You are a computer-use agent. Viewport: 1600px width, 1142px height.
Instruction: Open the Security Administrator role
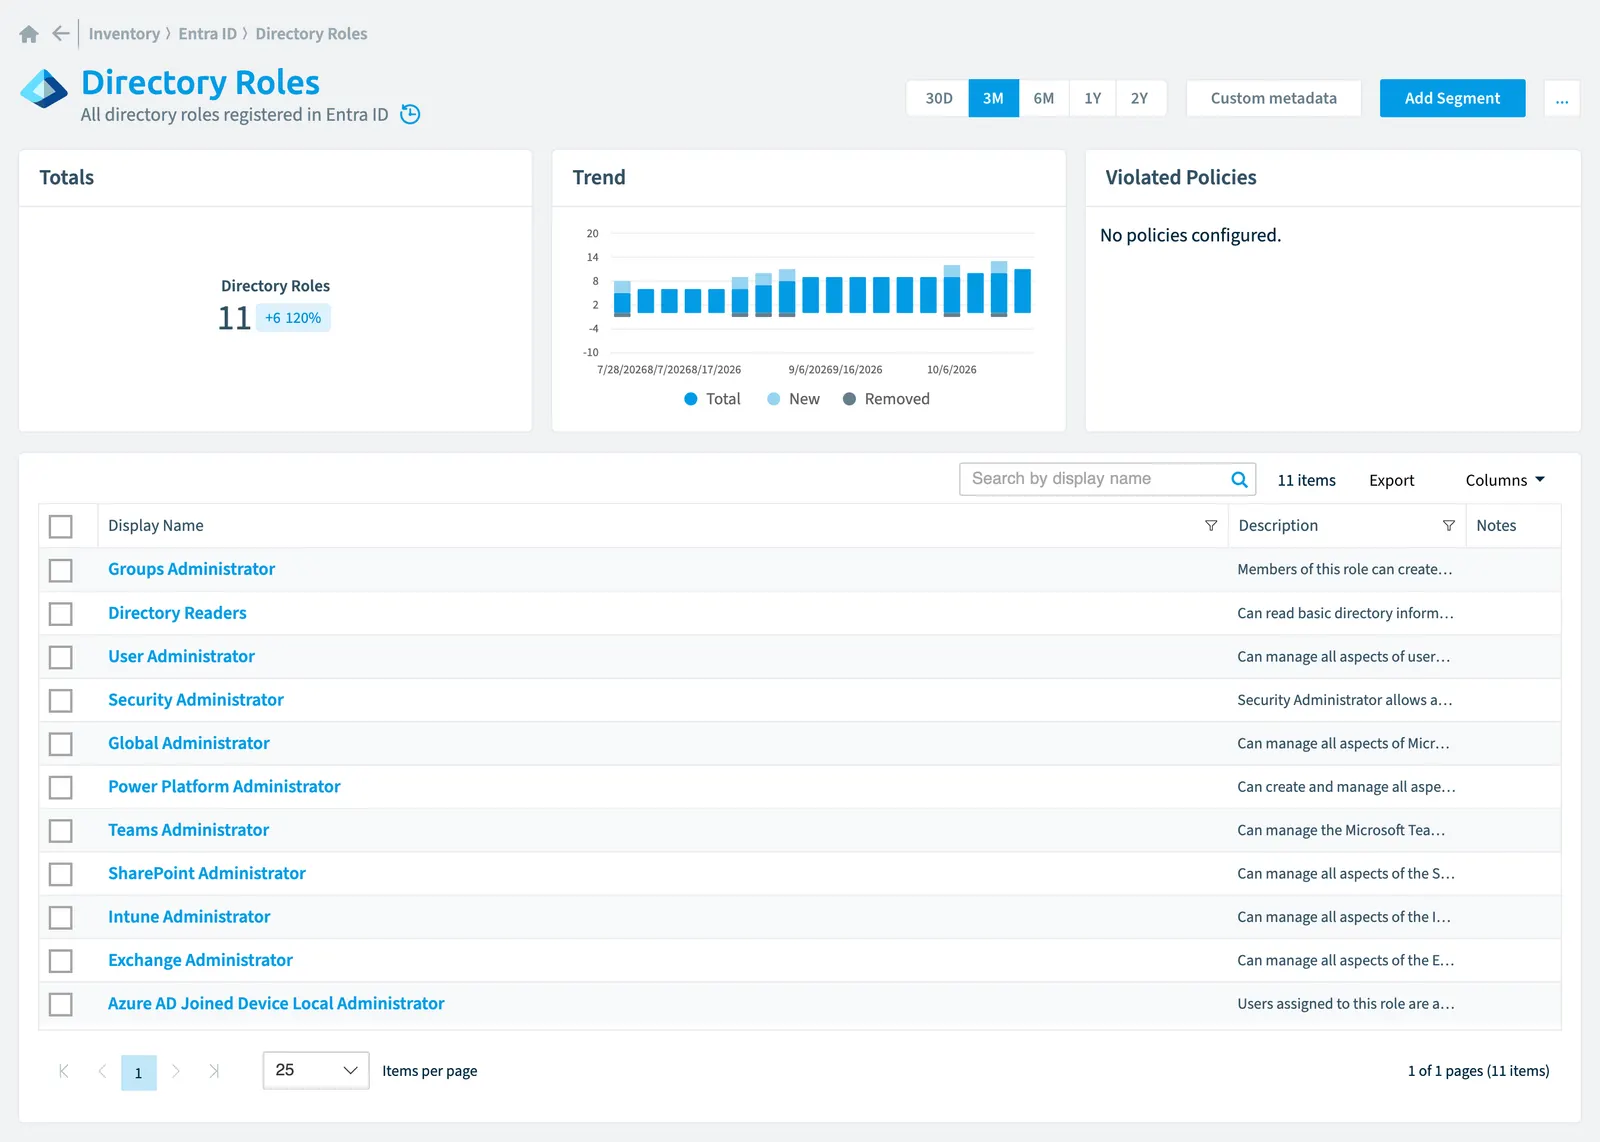point(196,700)
